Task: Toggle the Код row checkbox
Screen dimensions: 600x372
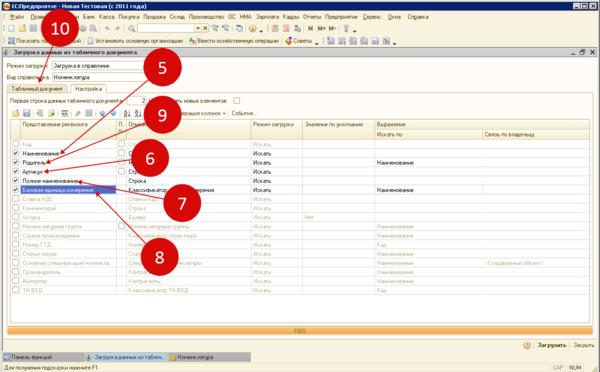Action: 15,144
